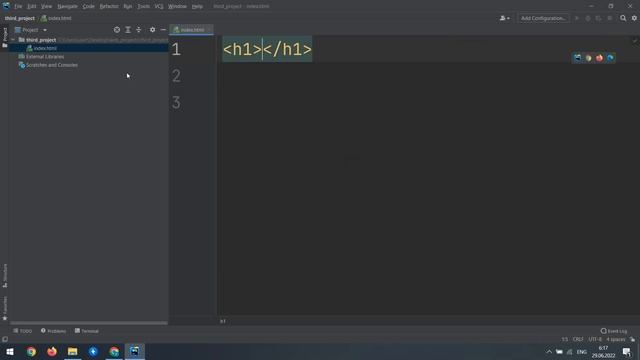Click Add Configuration button
640x360 pixels.
click(x=543, y=18)
